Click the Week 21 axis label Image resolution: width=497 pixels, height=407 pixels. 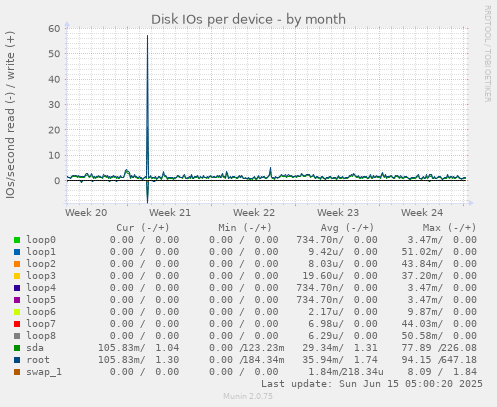pyautogui.click(x=170, y=213)
